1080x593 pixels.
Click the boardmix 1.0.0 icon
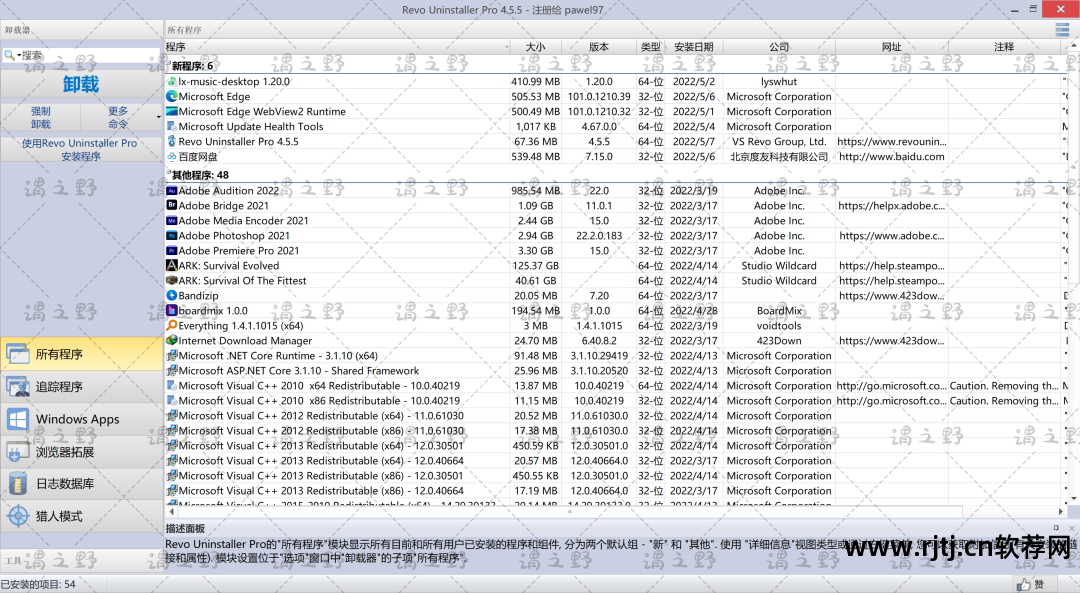(172, 311)
